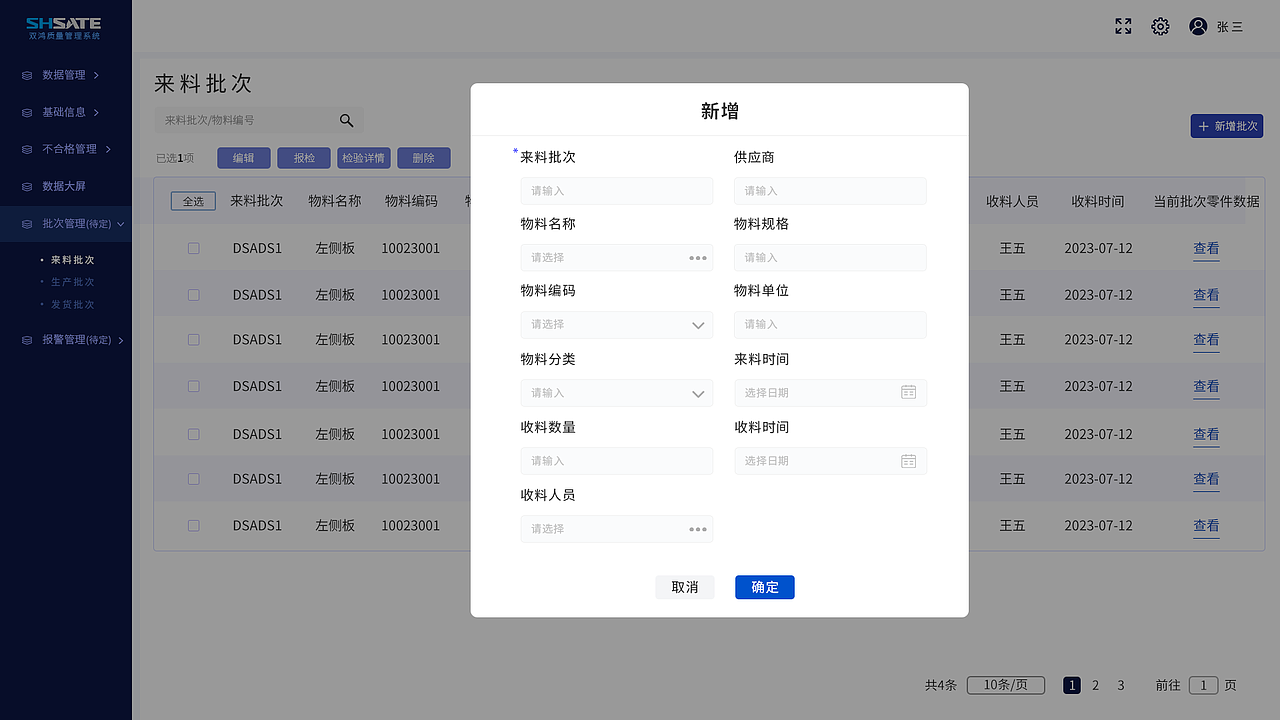Check the first DSADS1 row checkbox
Viewport: 1280px width, 720px height.
(193, 248)
